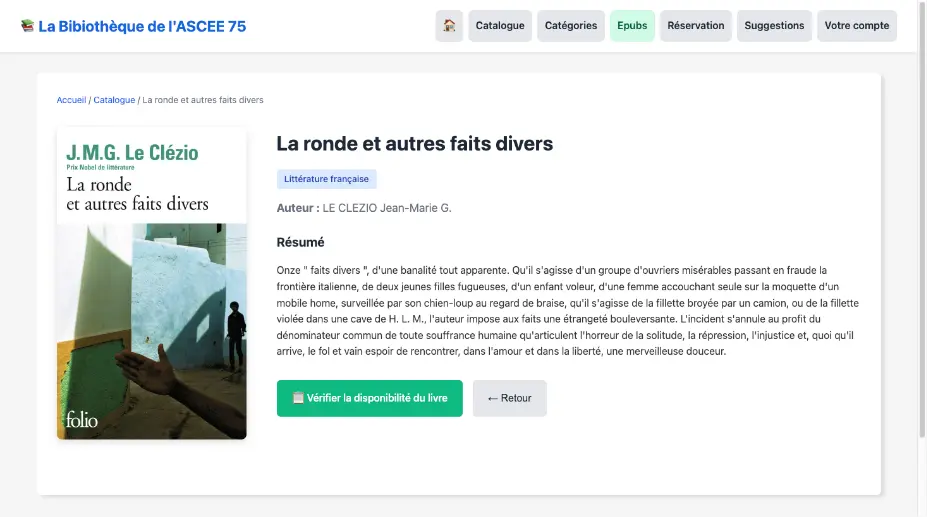Click the Retour button

(510, 398)
